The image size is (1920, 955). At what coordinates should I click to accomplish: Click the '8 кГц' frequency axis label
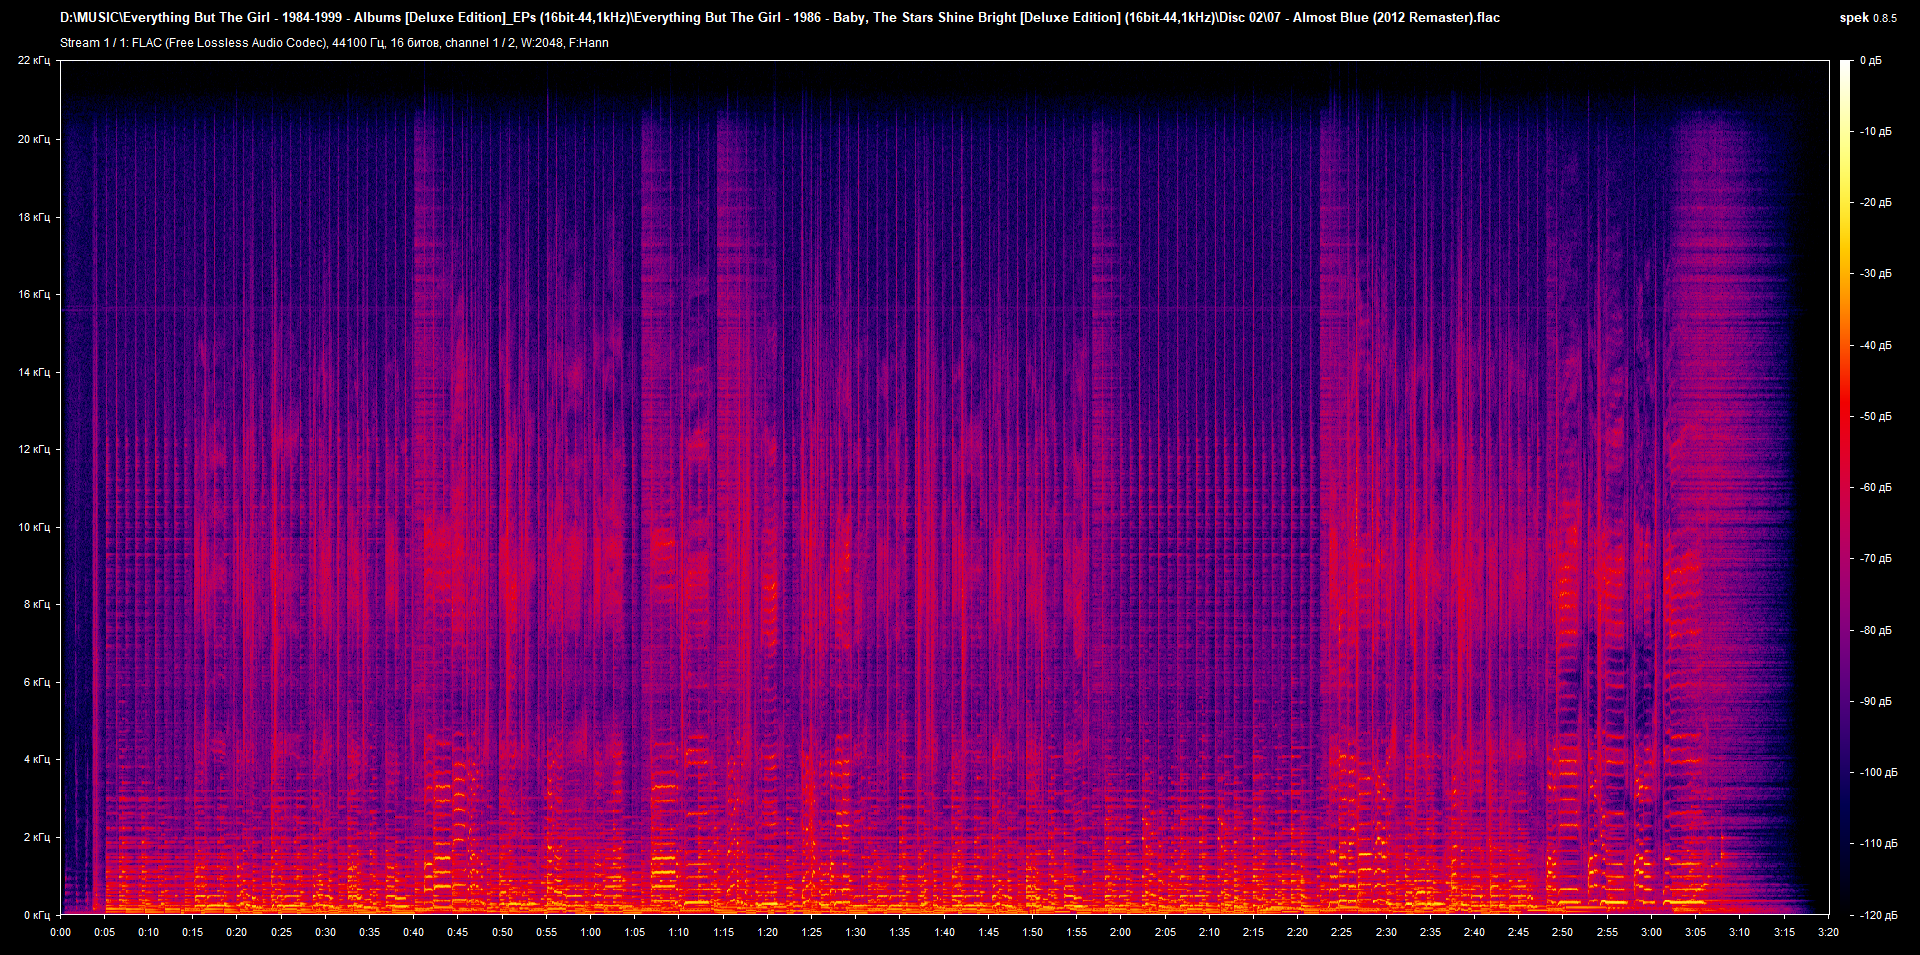point(37,604)
